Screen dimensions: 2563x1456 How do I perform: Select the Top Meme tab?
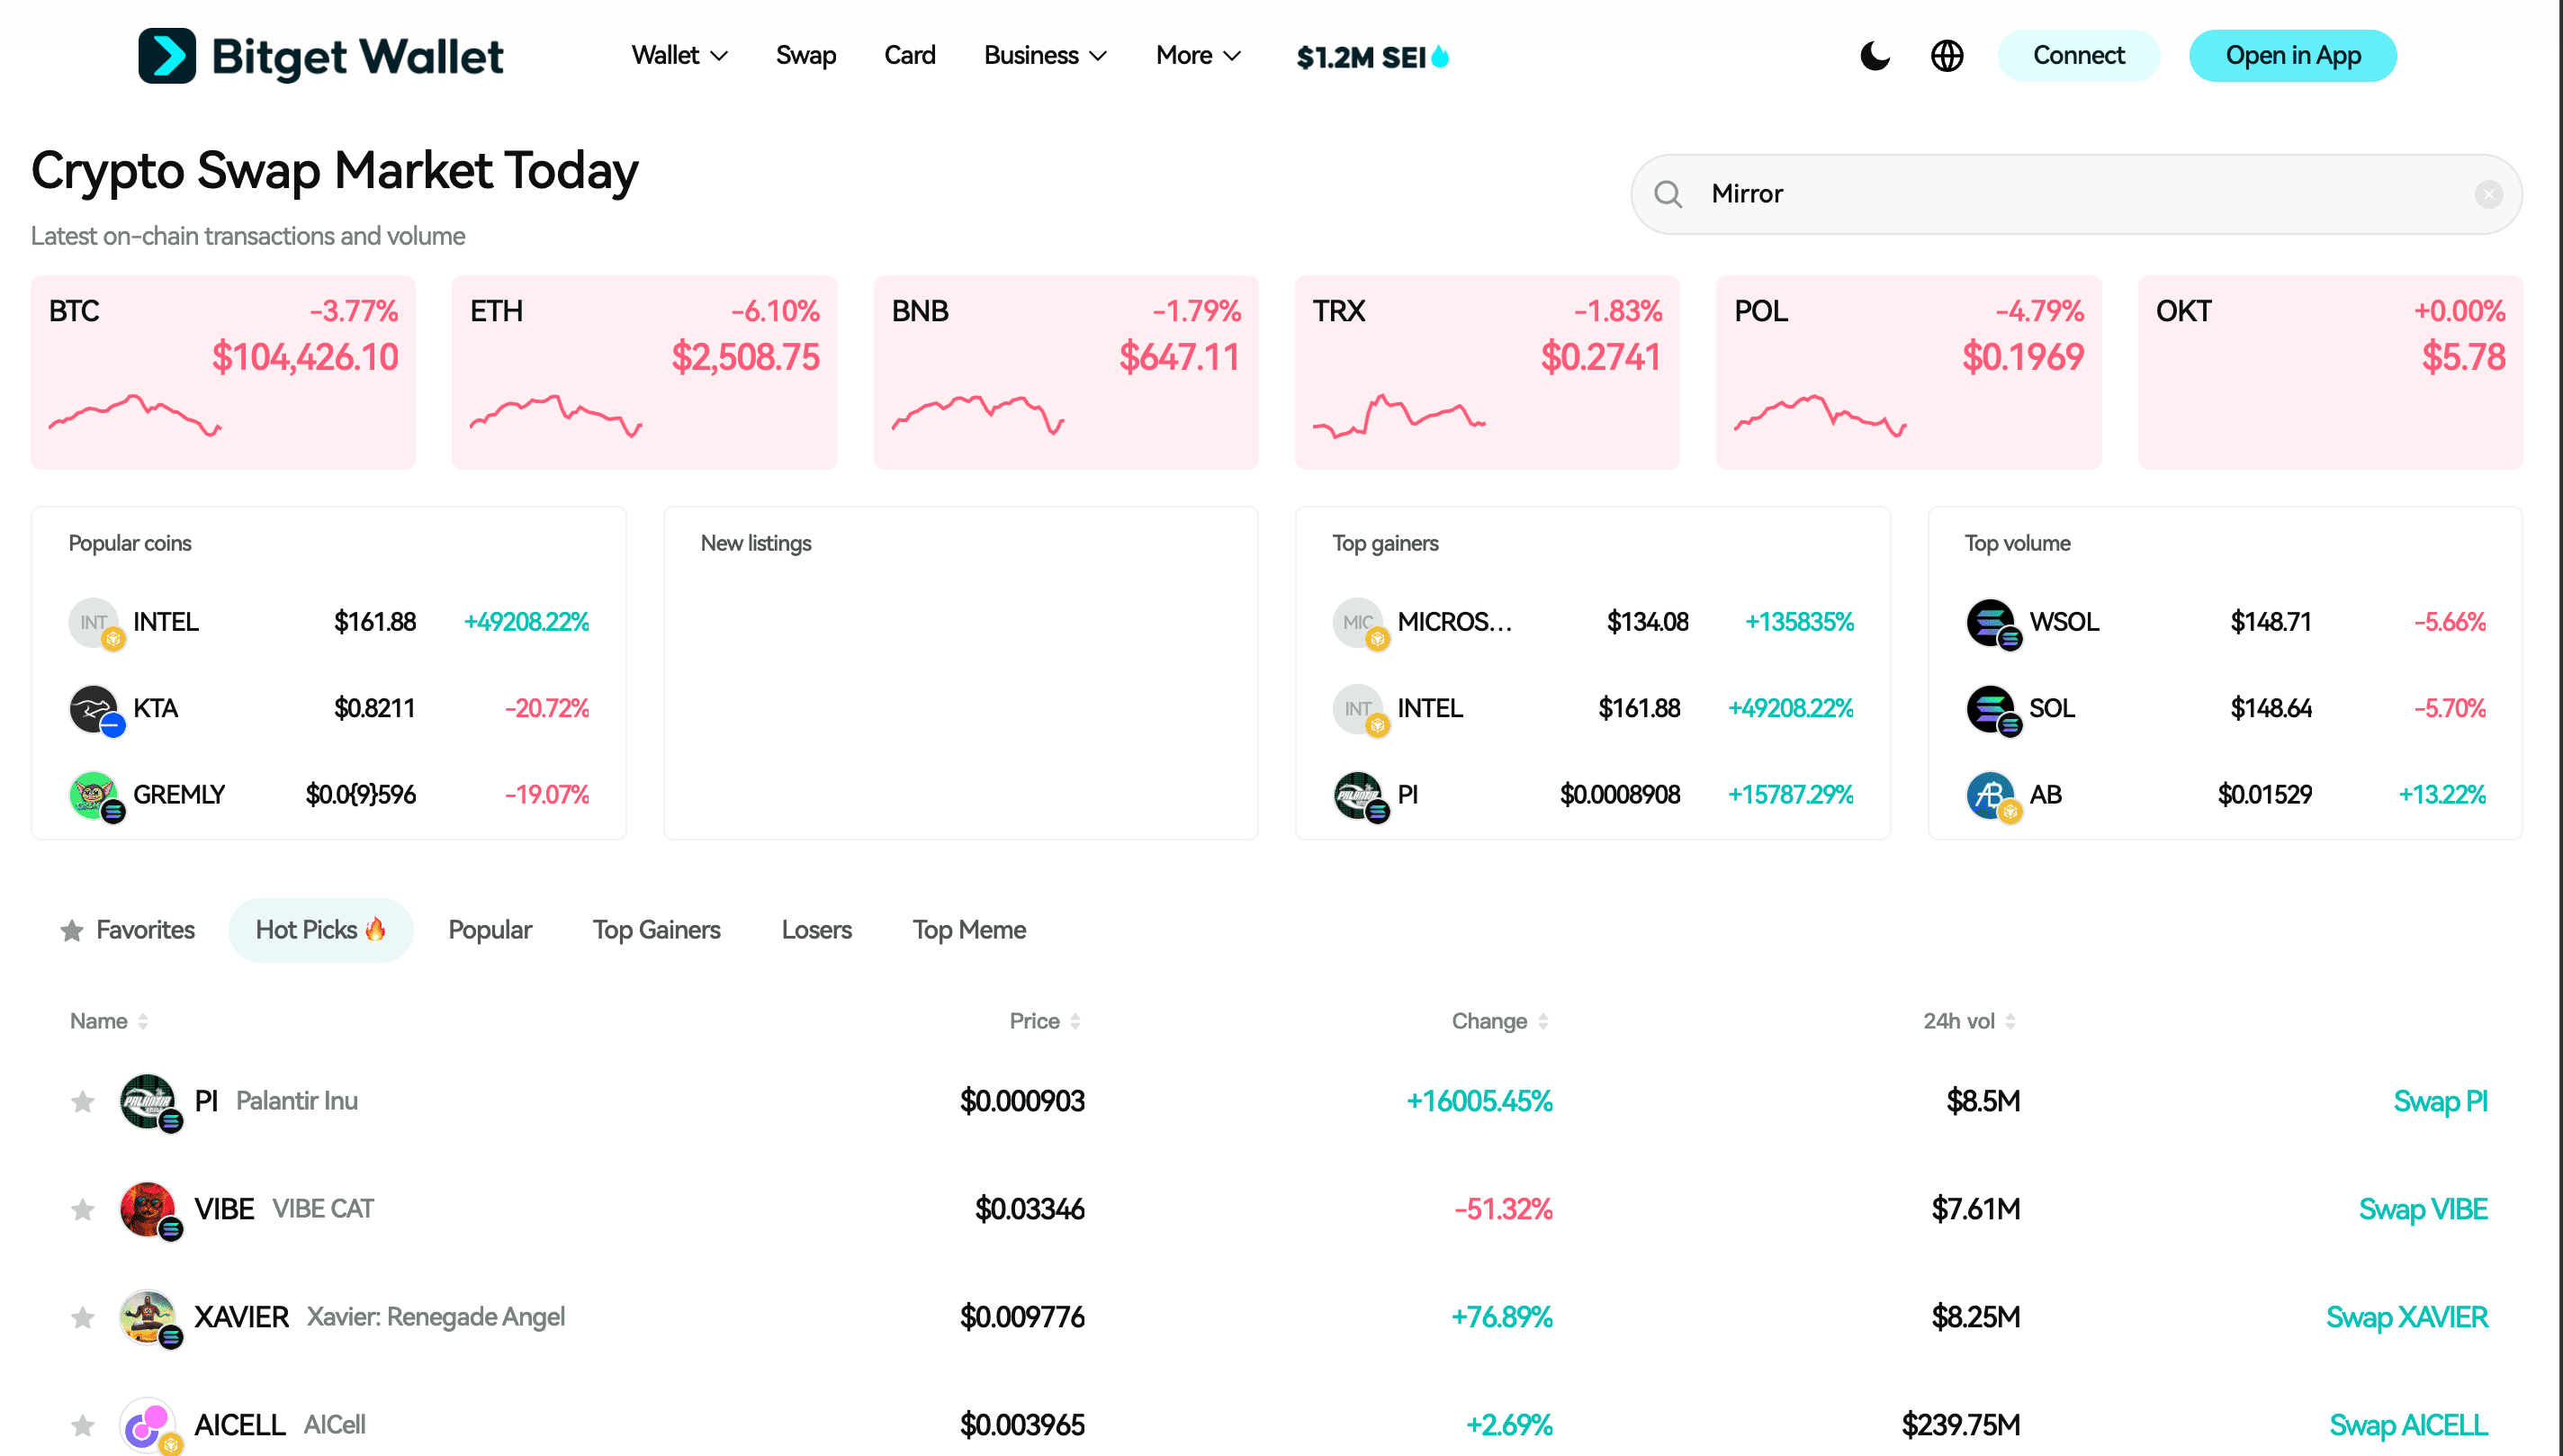[969, 930]
